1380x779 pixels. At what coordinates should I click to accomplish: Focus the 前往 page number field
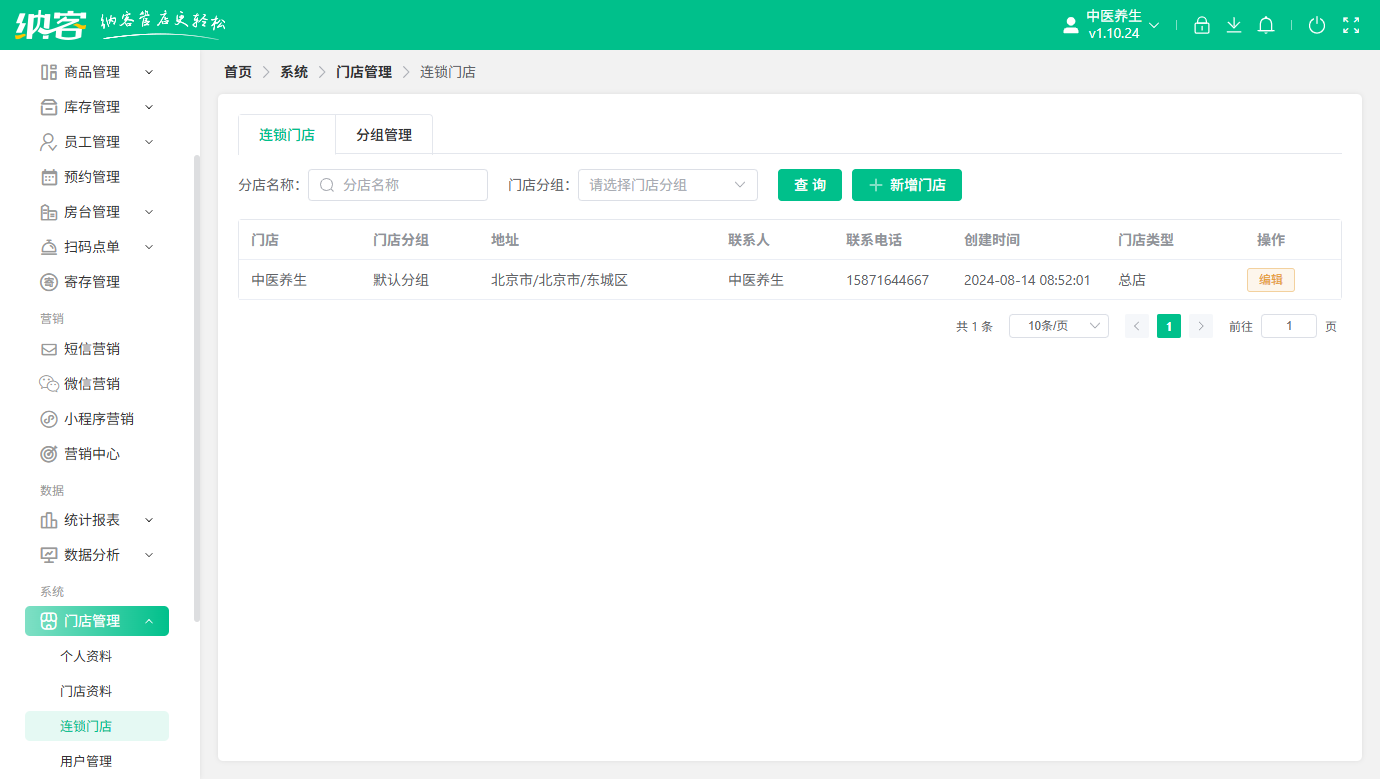(1289, 326)
